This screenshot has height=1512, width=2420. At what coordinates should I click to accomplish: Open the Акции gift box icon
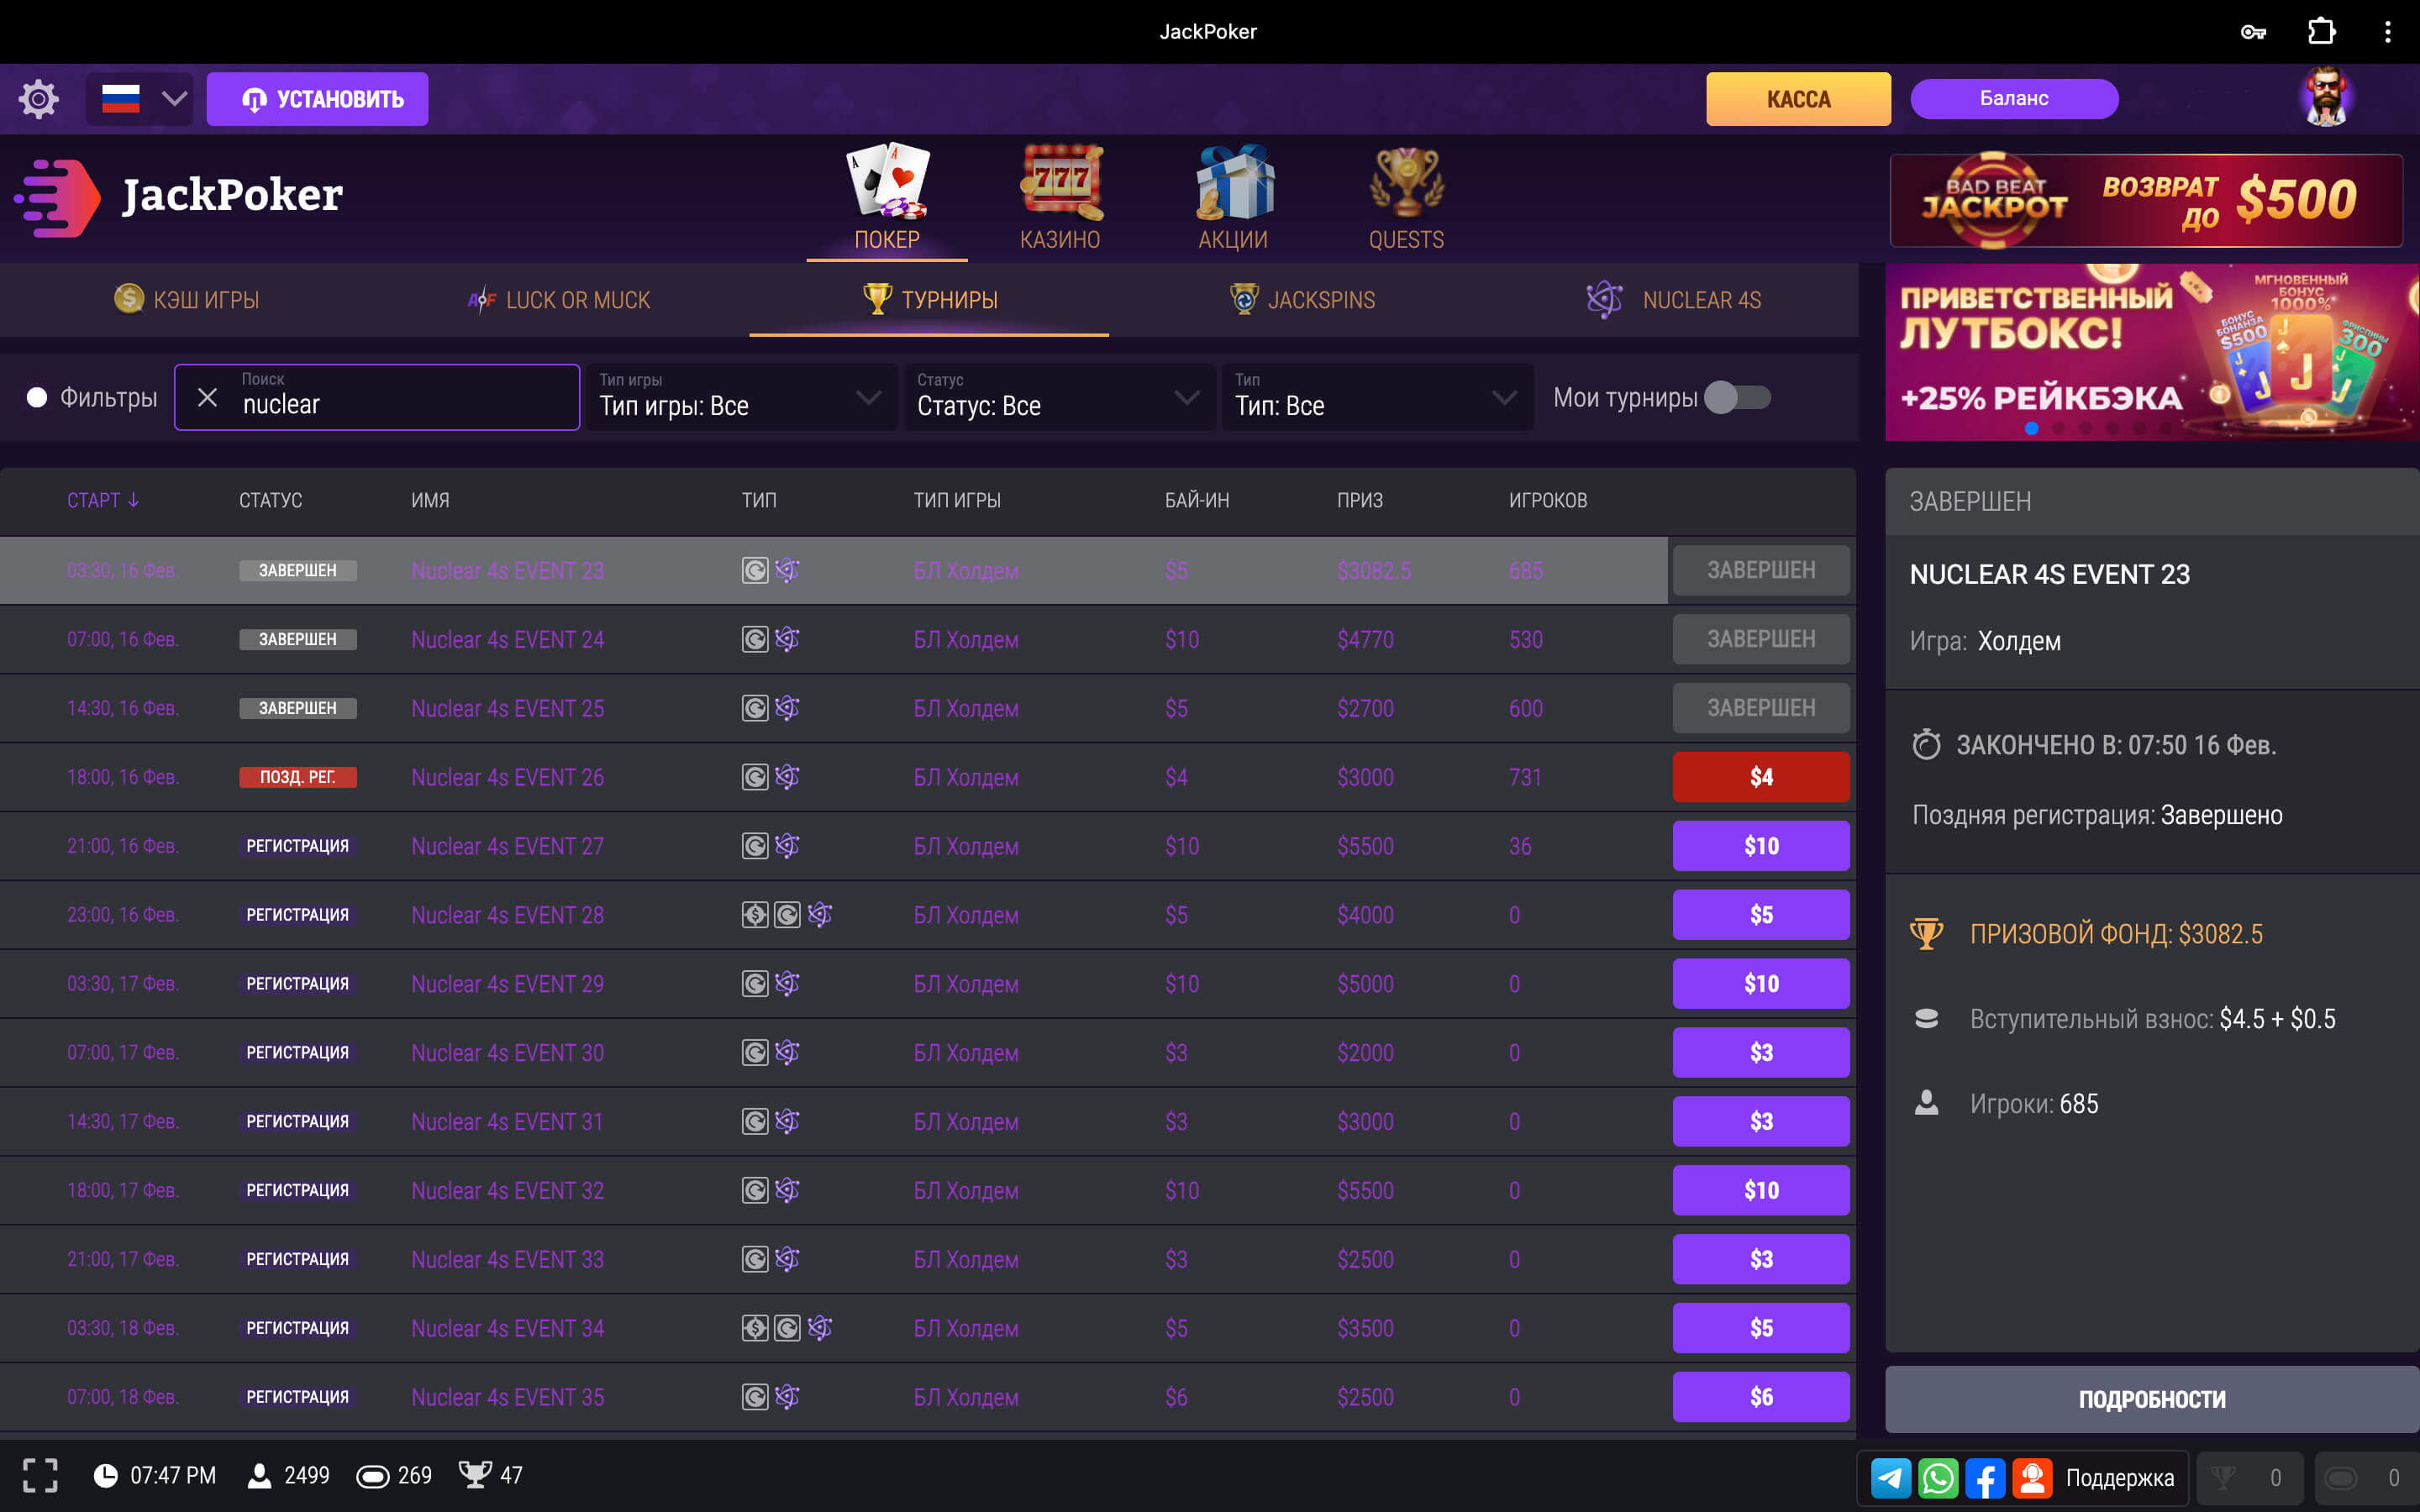(x=1233, y=182)
